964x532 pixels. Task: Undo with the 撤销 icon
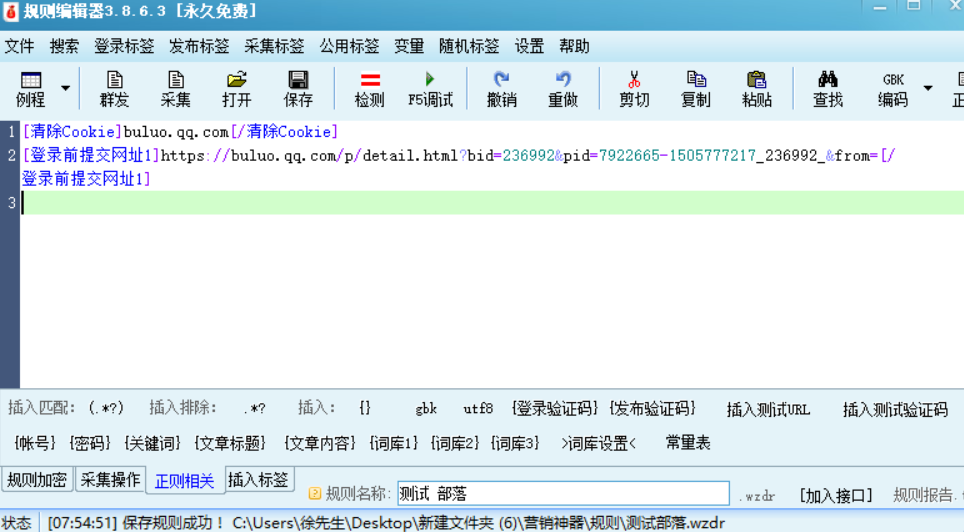click(x=501, y=88)
